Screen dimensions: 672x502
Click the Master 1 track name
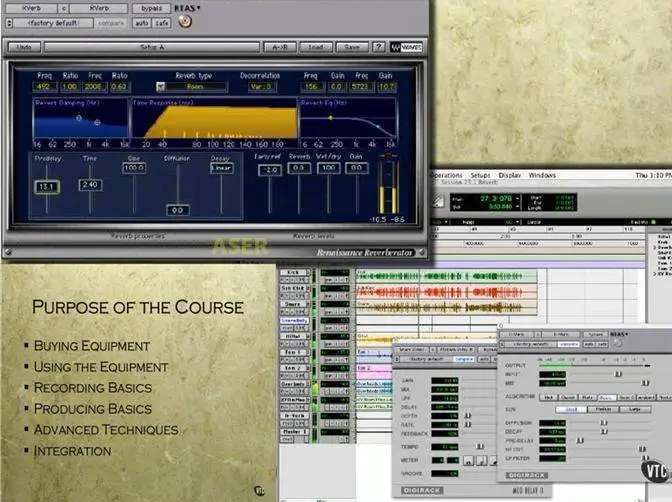coord(294,431)
